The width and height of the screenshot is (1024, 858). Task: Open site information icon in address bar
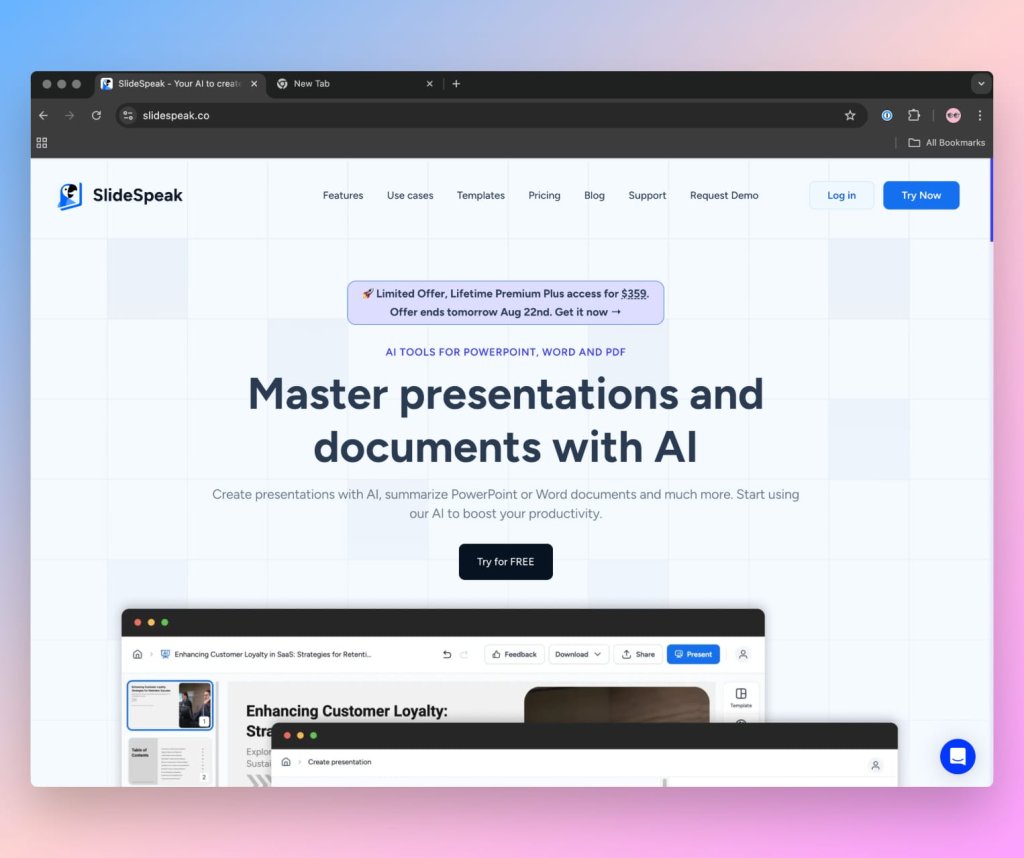pyautogui.click(x=128, y=116)
